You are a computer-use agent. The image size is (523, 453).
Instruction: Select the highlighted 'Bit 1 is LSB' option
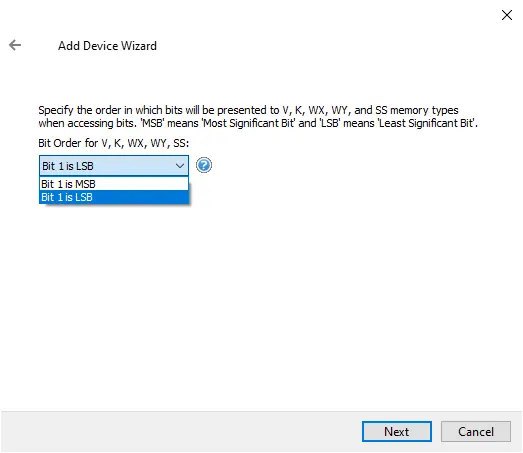click(x=114, y=197)
